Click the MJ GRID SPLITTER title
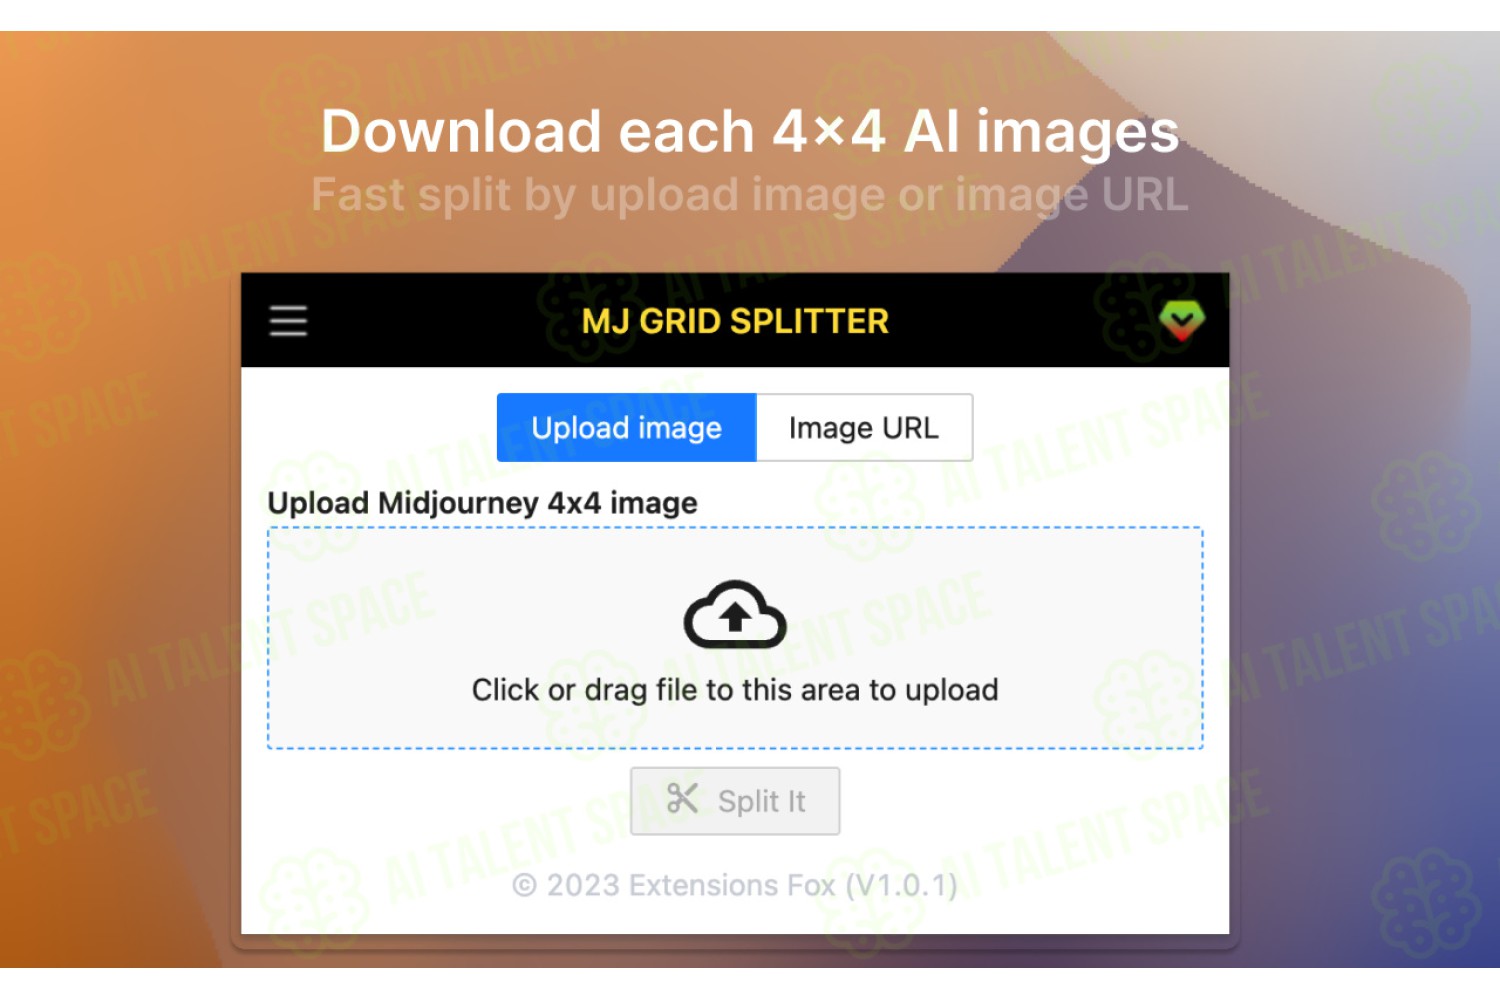The height and width of the screenshot is (1000, 1500). tap(735, 321)
